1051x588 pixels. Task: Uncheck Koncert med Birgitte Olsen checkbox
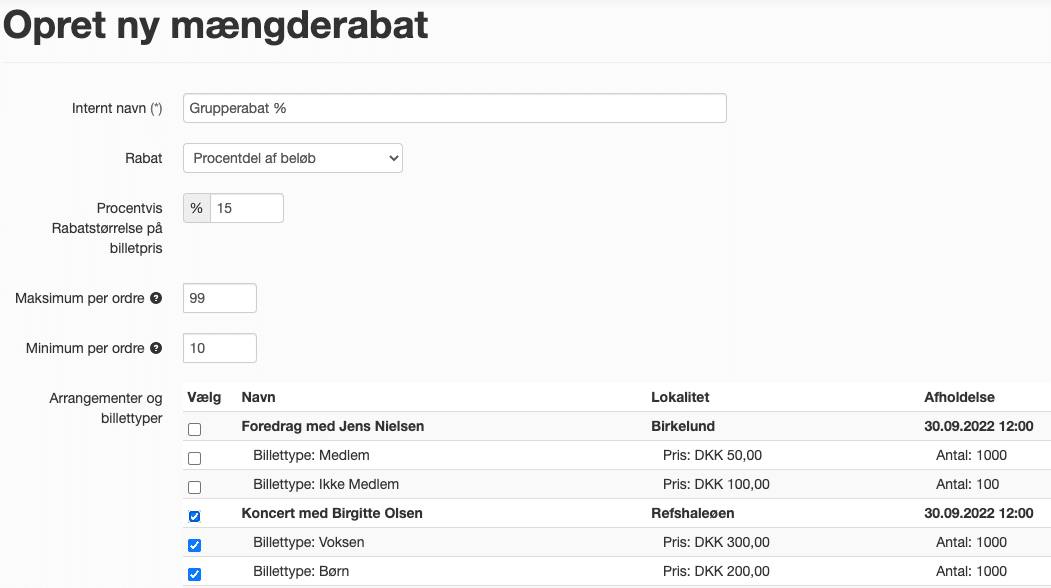point(194,516)
